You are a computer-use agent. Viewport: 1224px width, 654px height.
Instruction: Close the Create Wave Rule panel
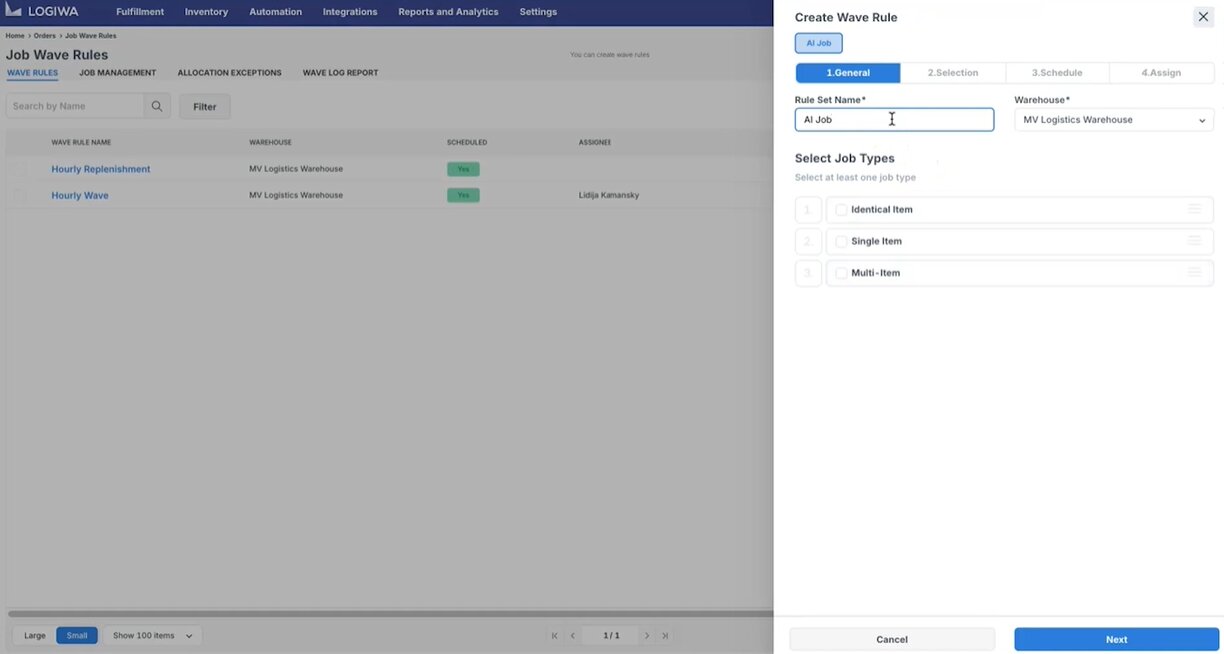pos(1203,17)
